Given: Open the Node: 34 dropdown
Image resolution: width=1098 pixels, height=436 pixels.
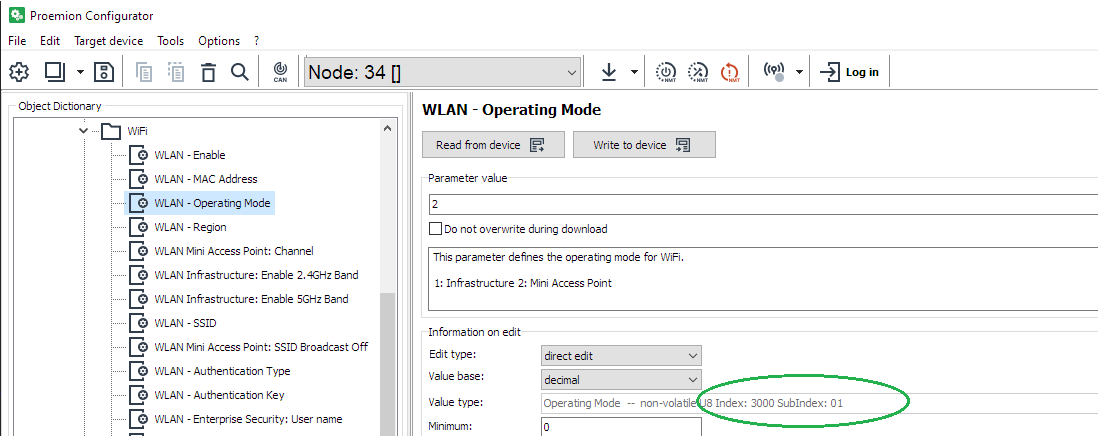Looking at the screenshot, I should coord(572,72).
